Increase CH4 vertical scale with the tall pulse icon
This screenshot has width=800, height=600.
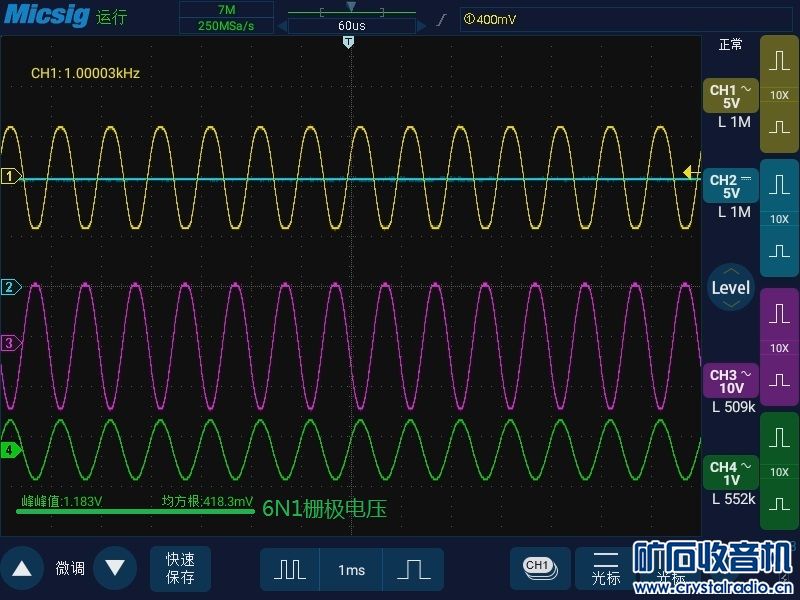point(779,437)
